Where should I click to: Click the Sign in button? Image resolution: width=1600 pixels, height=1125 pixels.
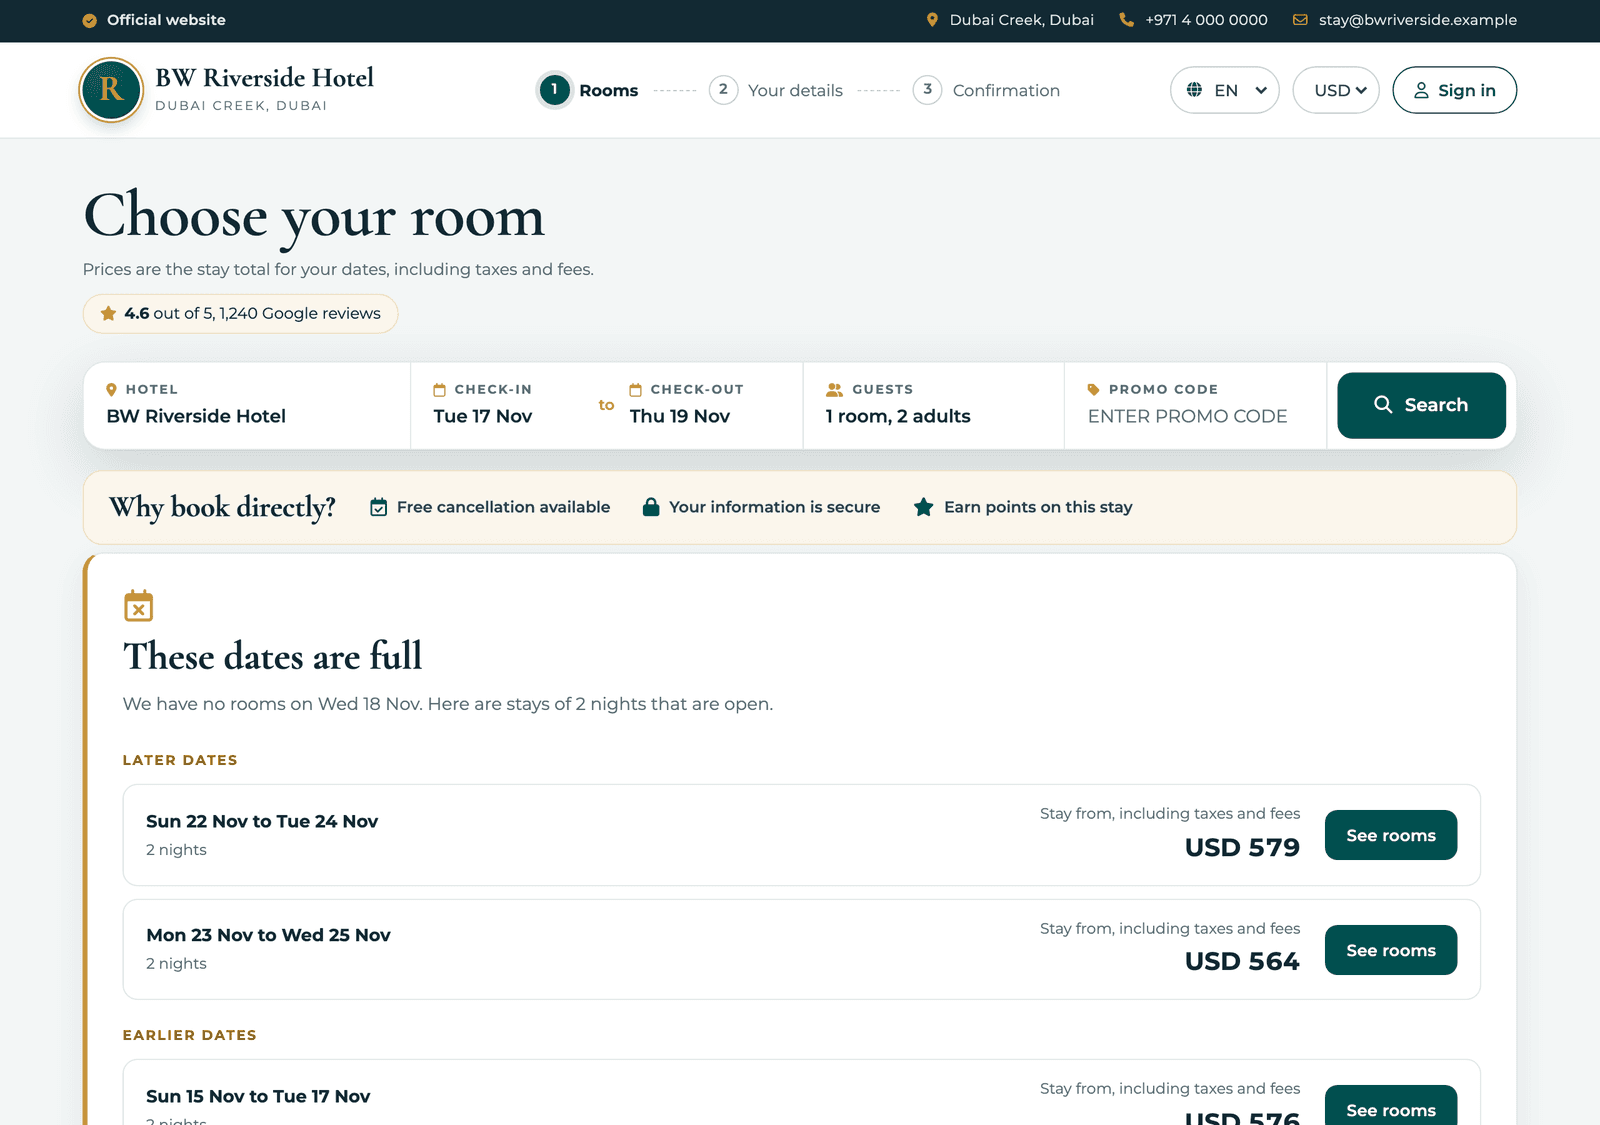pos(1454,90)
